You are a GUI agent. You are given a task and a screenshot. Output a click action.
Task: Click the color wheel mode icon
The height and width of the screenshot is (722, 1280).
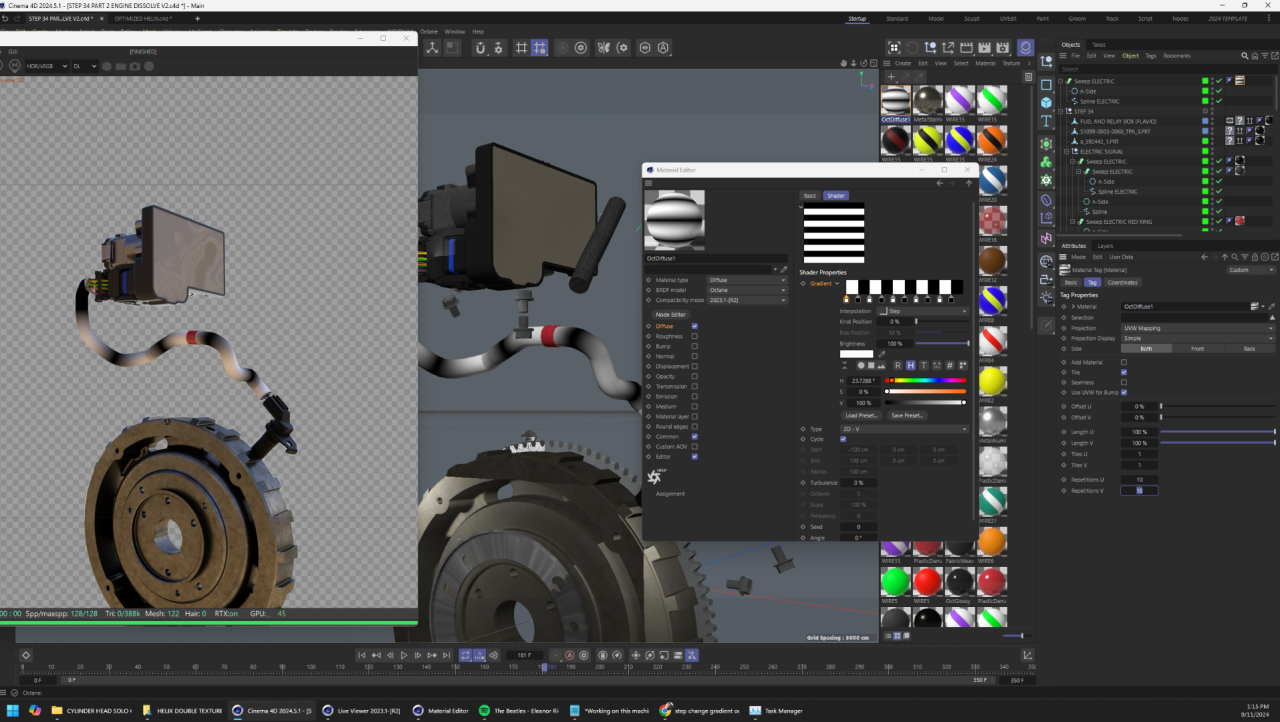pos(859,365)
